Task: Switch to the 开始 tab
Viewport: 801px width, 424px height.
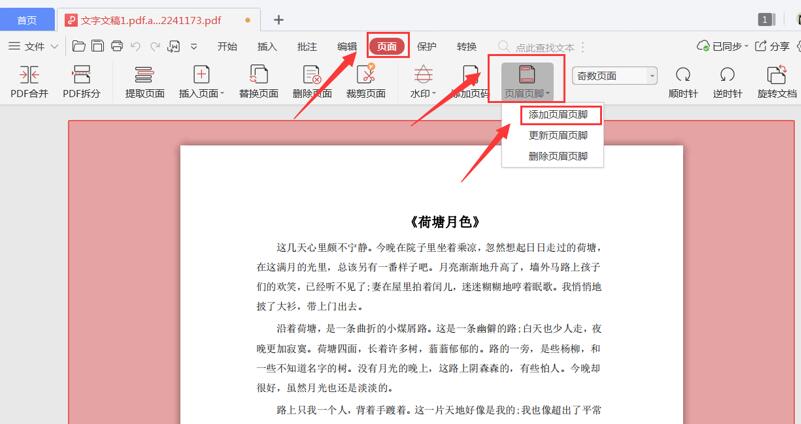Action: [x=227, y=46]
